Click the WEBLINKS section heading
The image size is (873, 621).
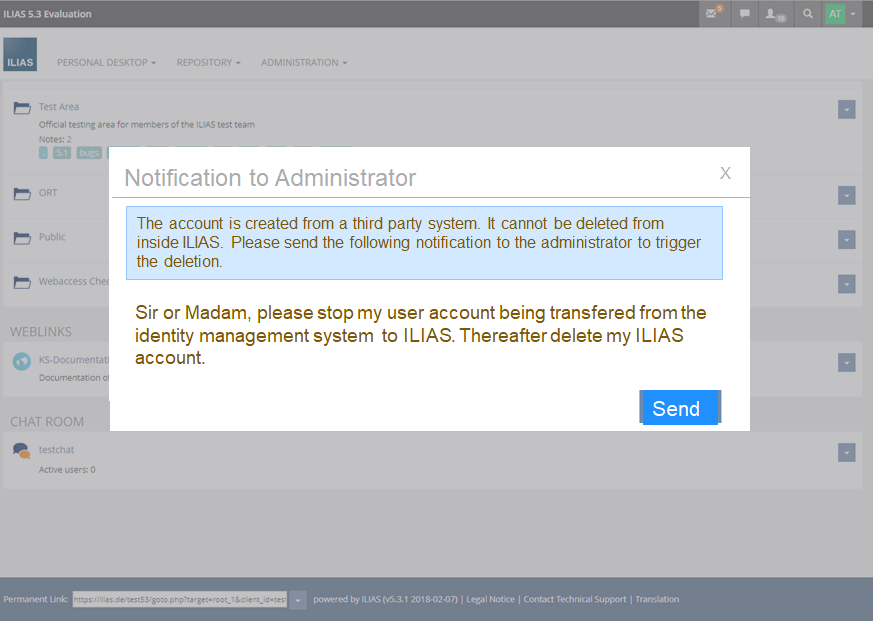click(x=41, y=332)
